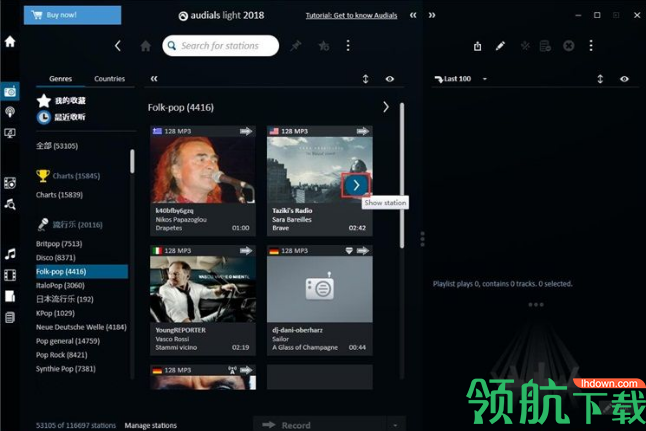Collapse the genre list double arrow
The width and height of the screenshot is (646, 431).
click(x=154, y=79)
